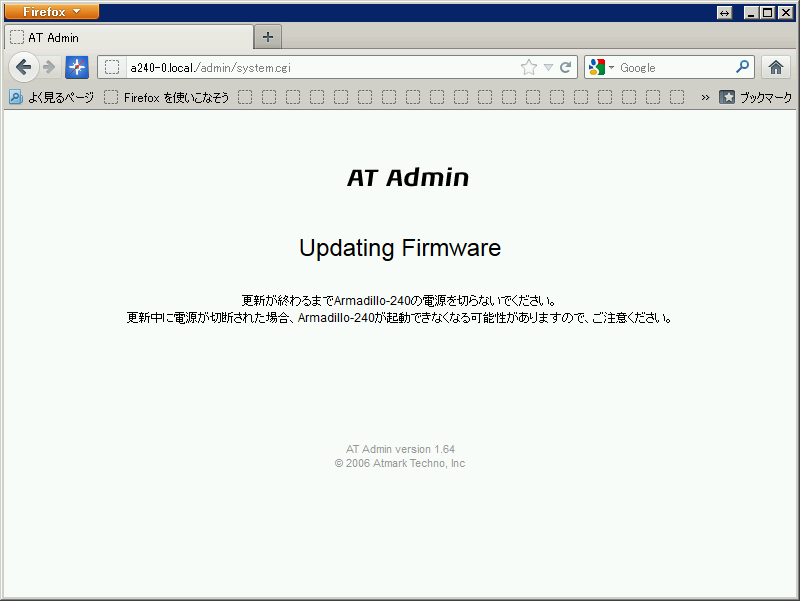Go to the home page icon
Screen dimensions: 800x601
tap(776, 67)
